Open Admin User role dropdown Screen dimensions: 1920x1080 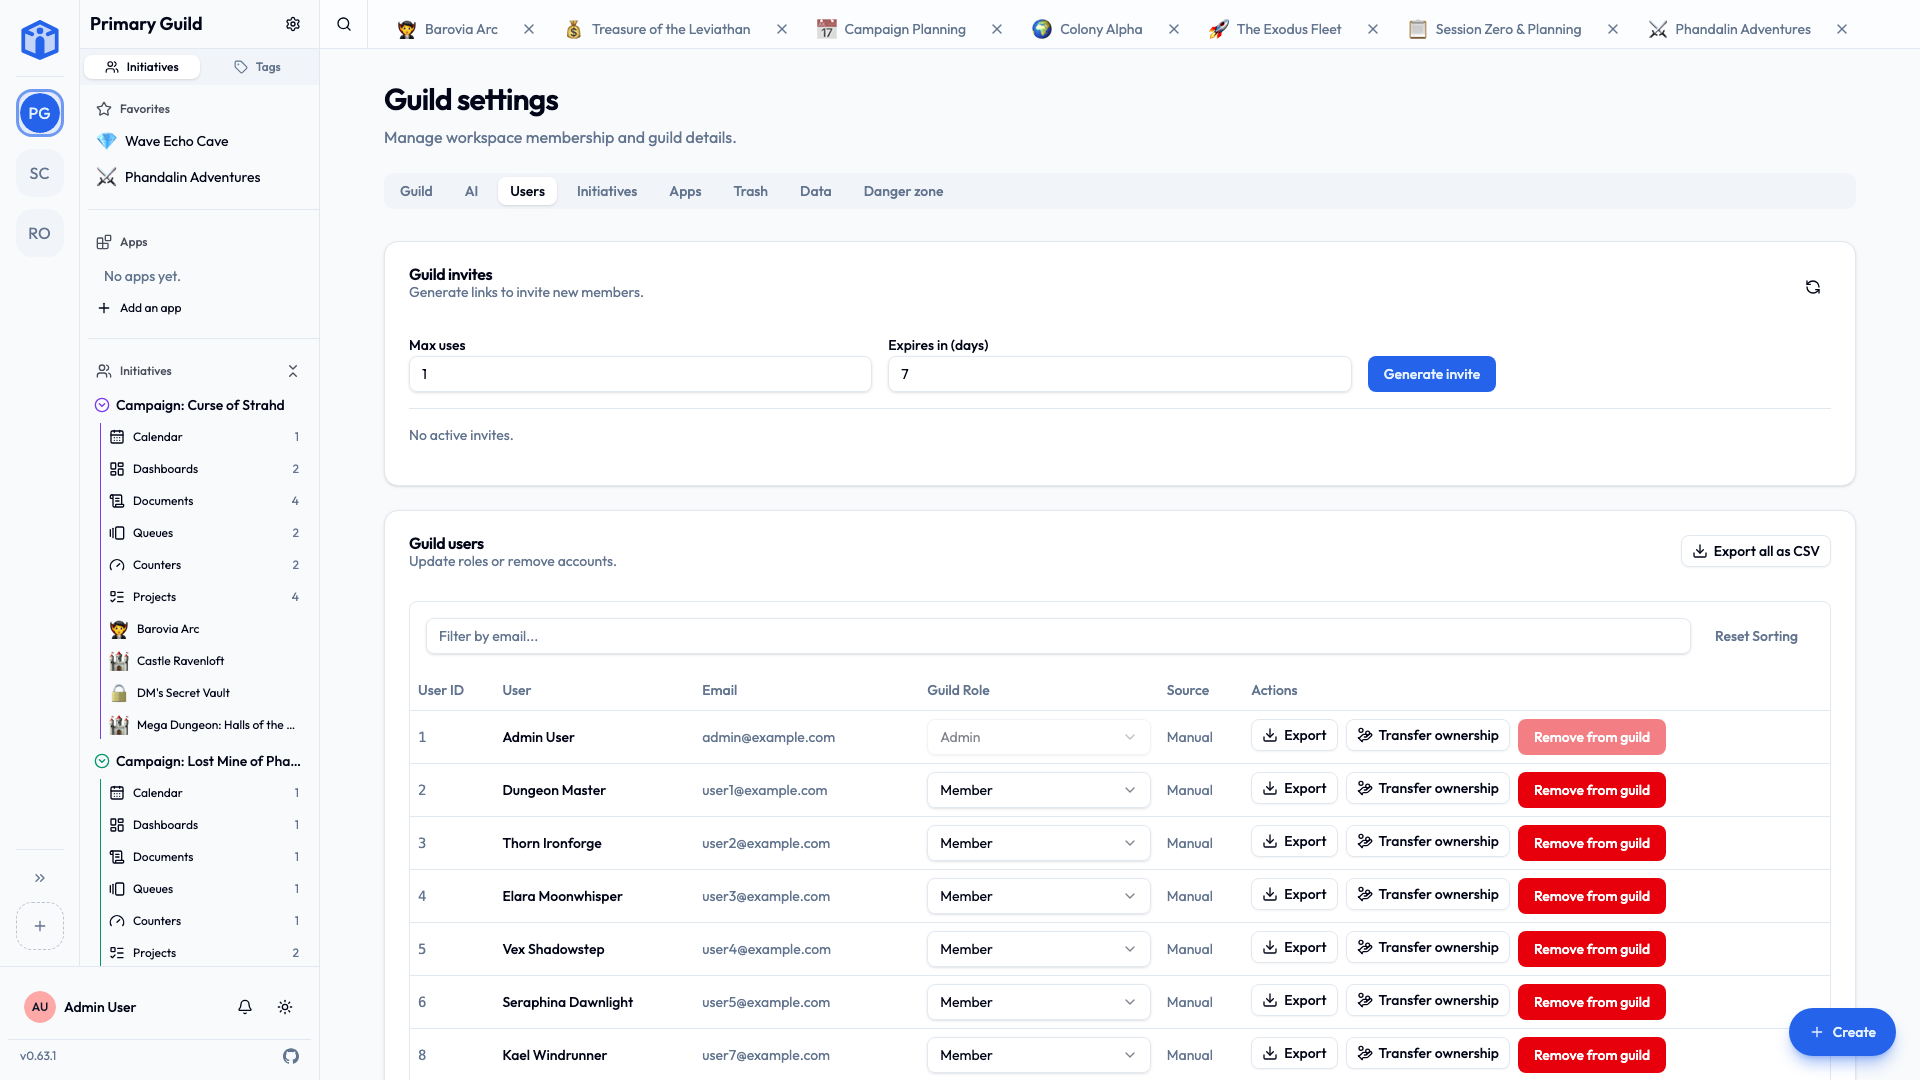(x=1038, y=737)
